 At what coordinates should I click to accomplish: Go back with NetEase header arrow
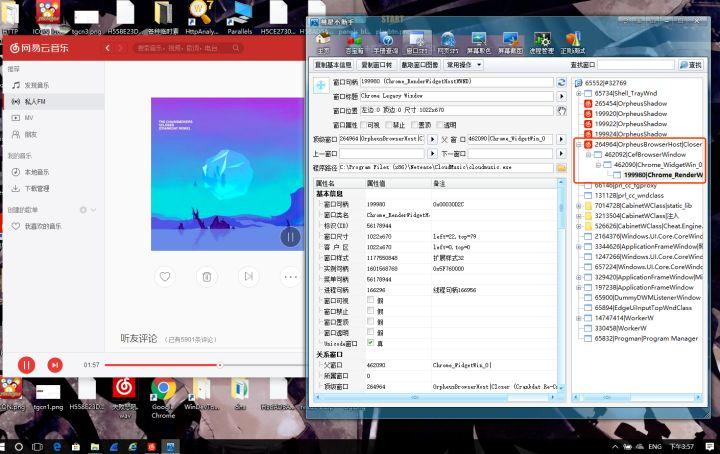coord(107,48)
